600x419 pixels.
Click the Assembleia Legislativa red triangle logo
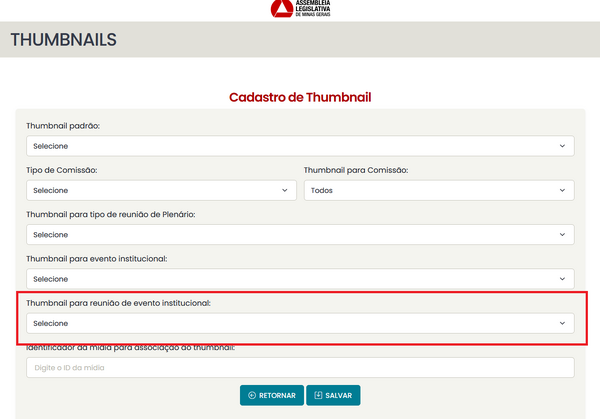283,9
